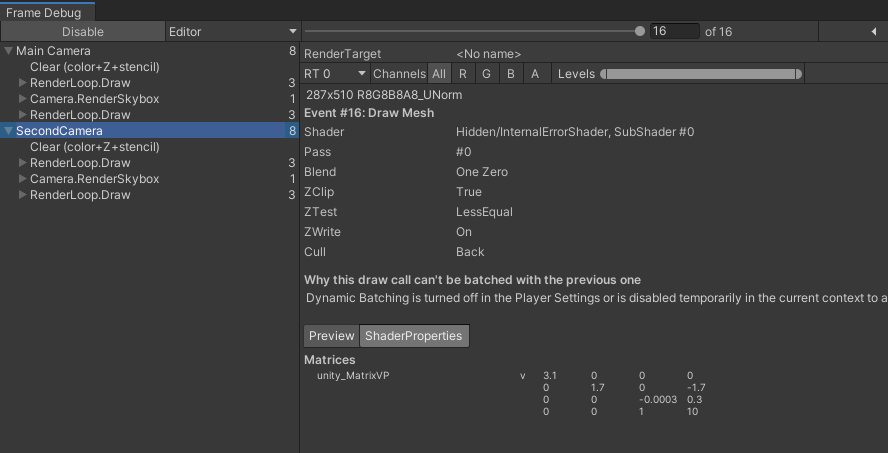The width and height of the screenshot is (888, 453).
Task: Toggle the All channels button
Action: click(439, 74)
